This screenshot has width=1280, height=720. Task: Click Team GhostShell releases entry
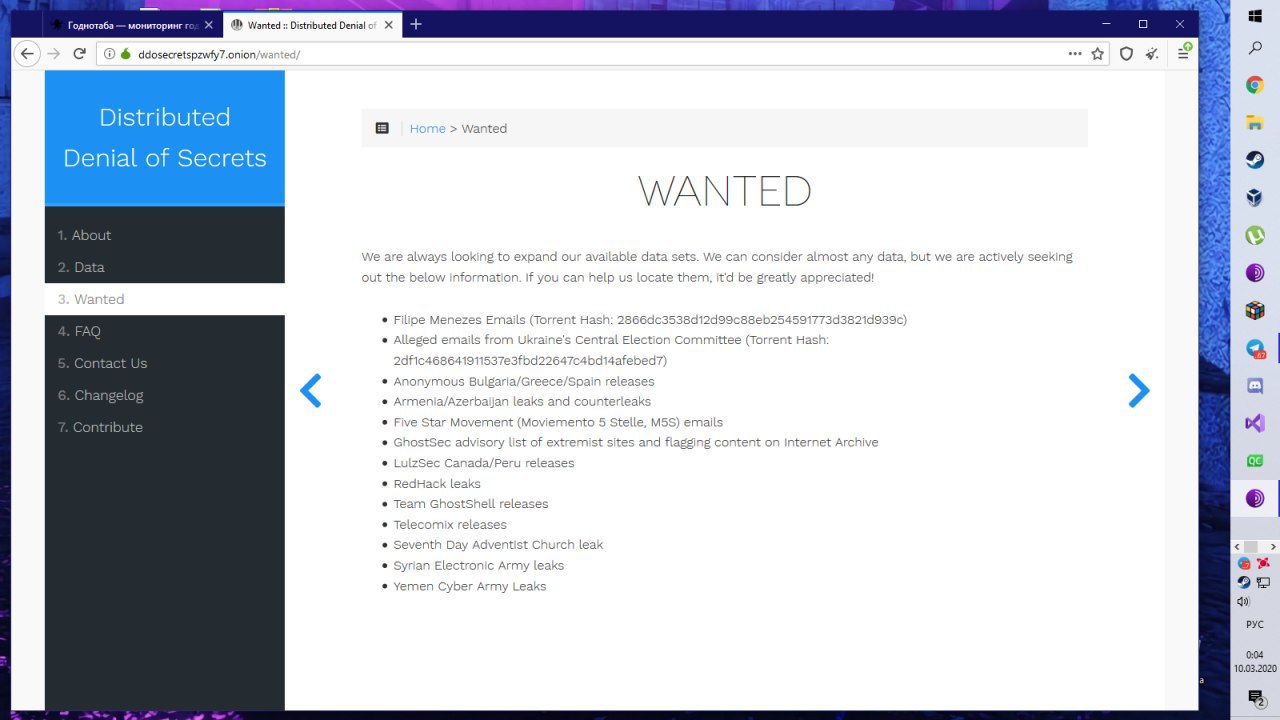(x=471, y=504)
